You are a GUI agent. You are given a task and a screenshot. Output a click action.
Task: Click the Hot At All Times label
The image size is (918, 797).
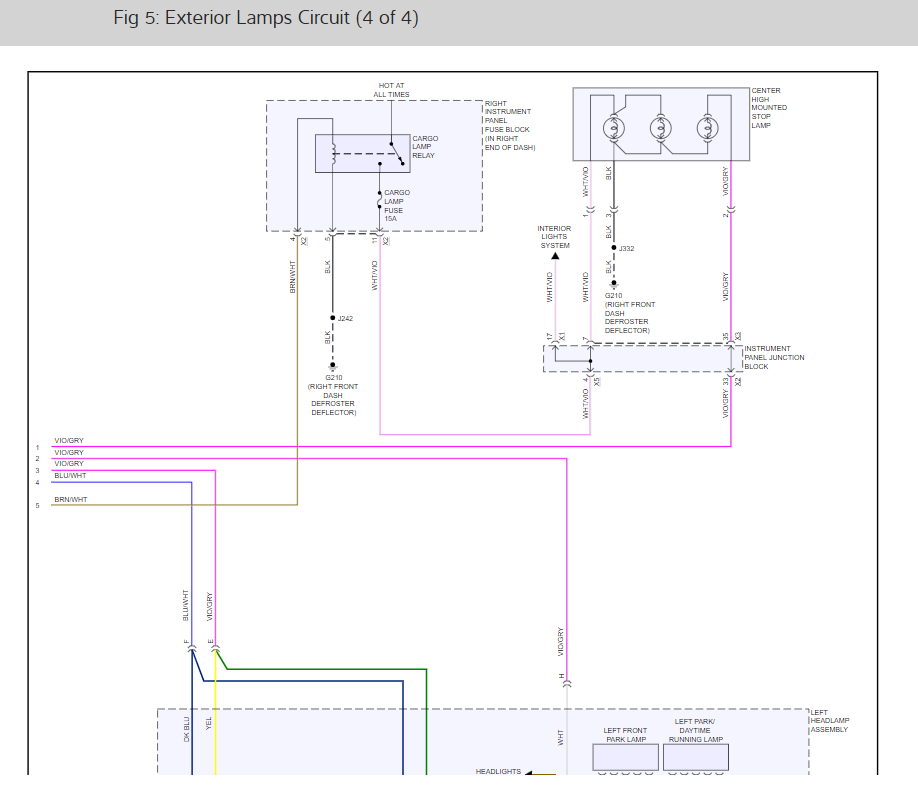[x=391, y=90]
